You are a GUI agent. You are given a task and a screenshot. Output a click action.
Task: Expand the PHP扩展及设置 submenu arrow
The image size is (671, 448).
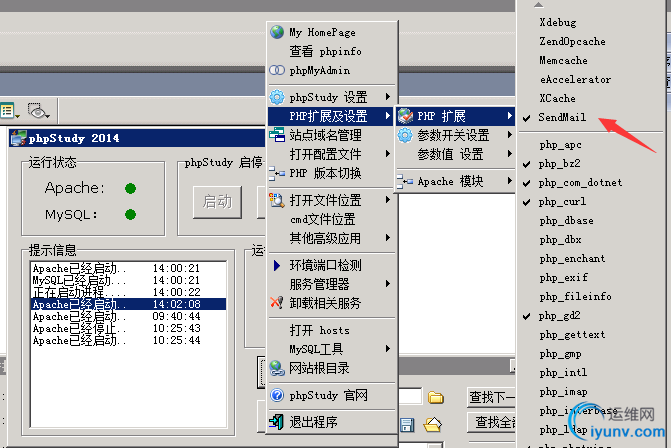[x=388, y=116]
